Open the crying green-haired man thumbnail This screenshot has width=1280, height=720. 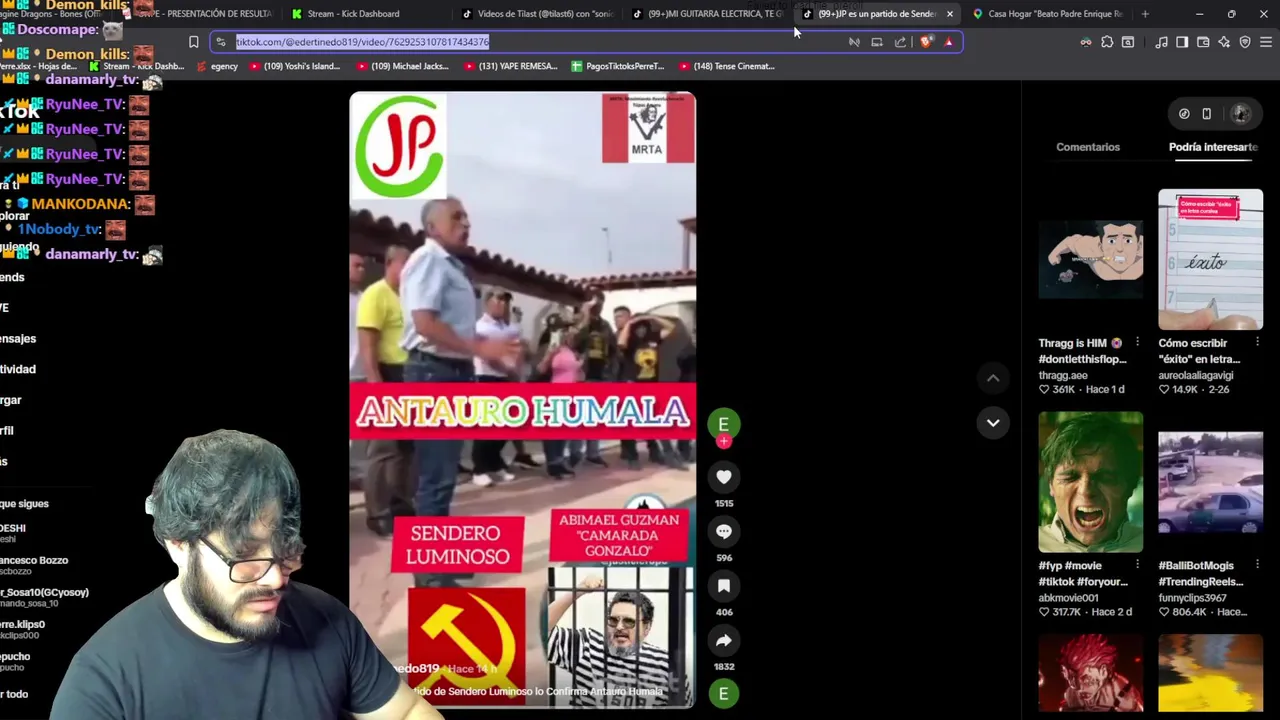[x=1090, y=482]
